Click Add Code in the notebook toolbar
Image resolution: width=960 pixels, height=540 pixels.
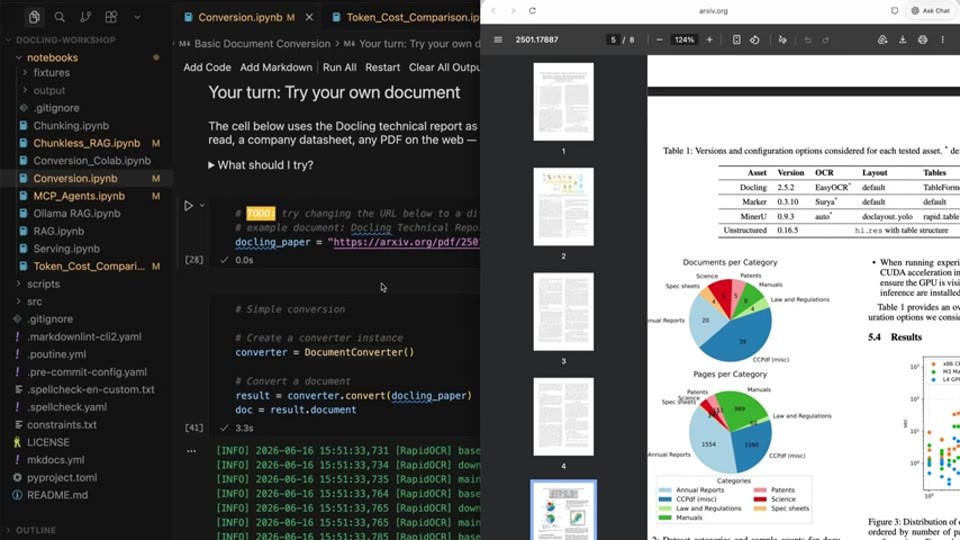click(207, 67)
